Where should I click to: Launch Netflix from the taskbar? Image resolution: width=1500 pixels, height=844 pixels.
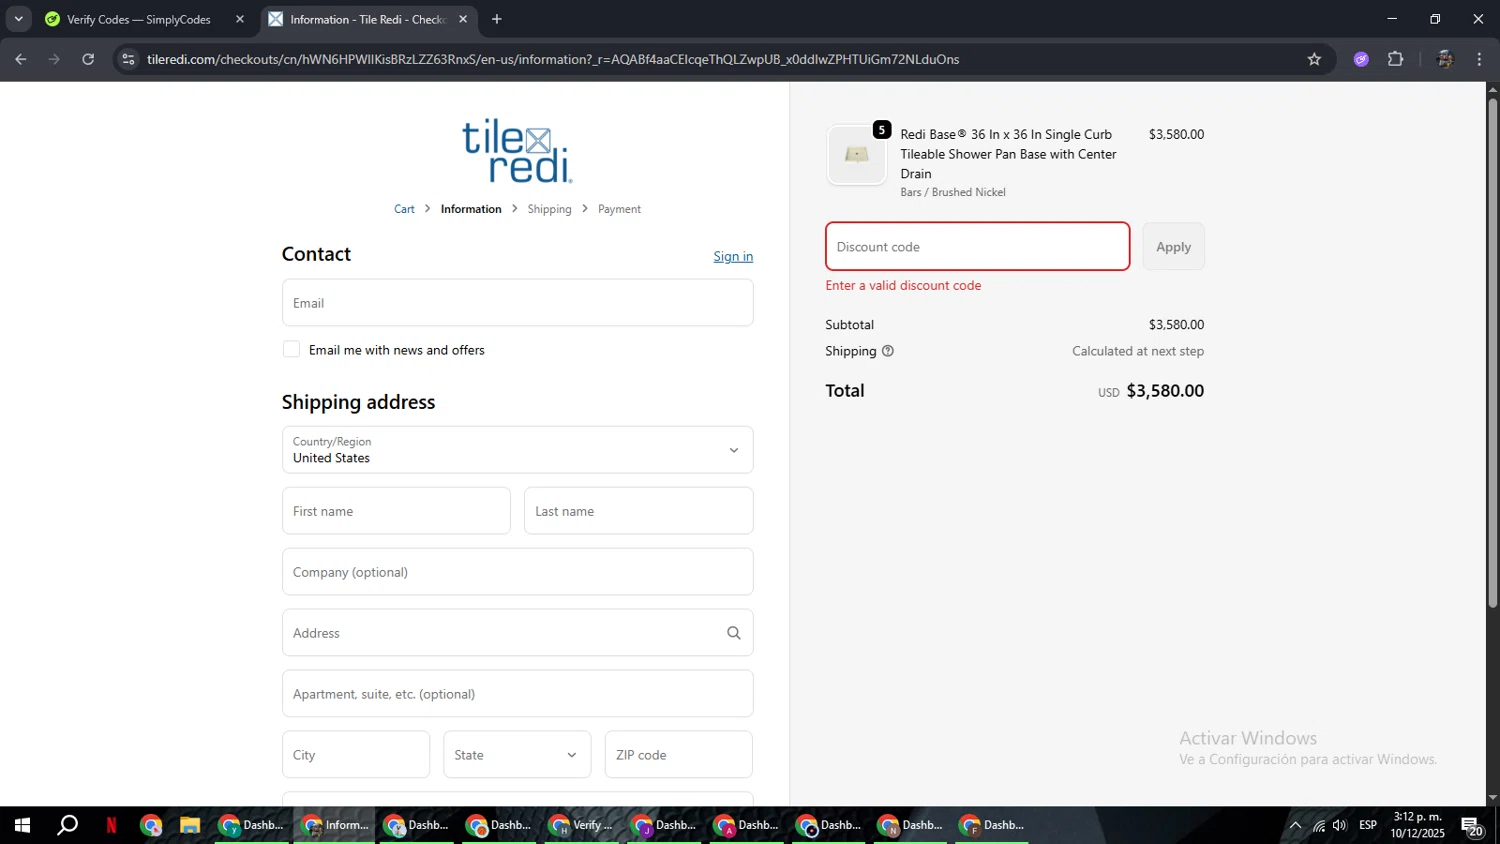[x=111, y=825]
